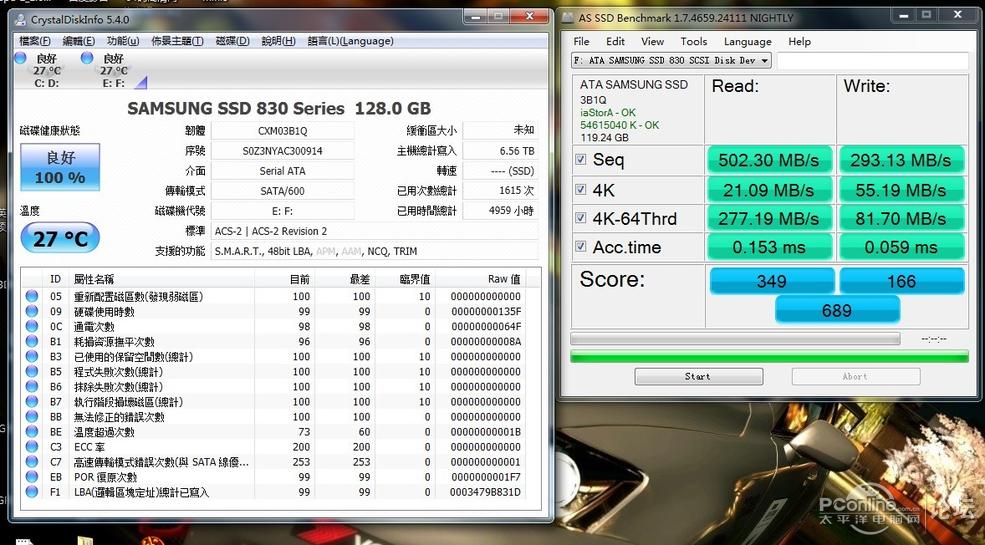Open the Tools menu in AS SSD Benchmark
Image resolution: width=985 pixels, height=545 pixels.
[x=694, y=41]
